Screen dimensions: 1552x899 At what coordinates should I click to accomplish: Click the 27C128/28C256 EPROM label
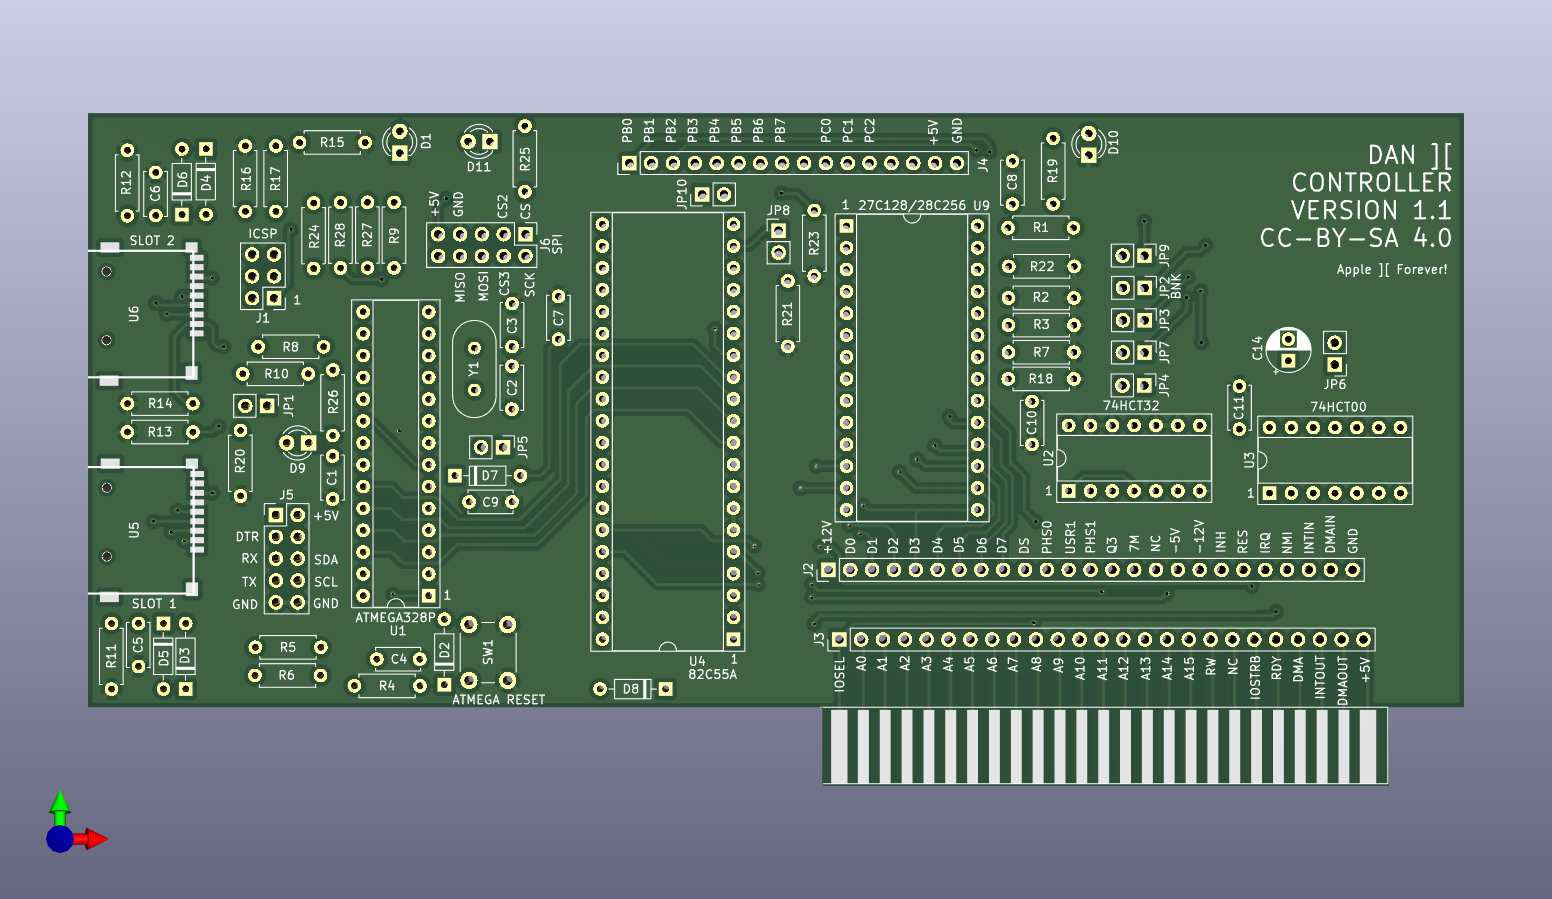912,206
